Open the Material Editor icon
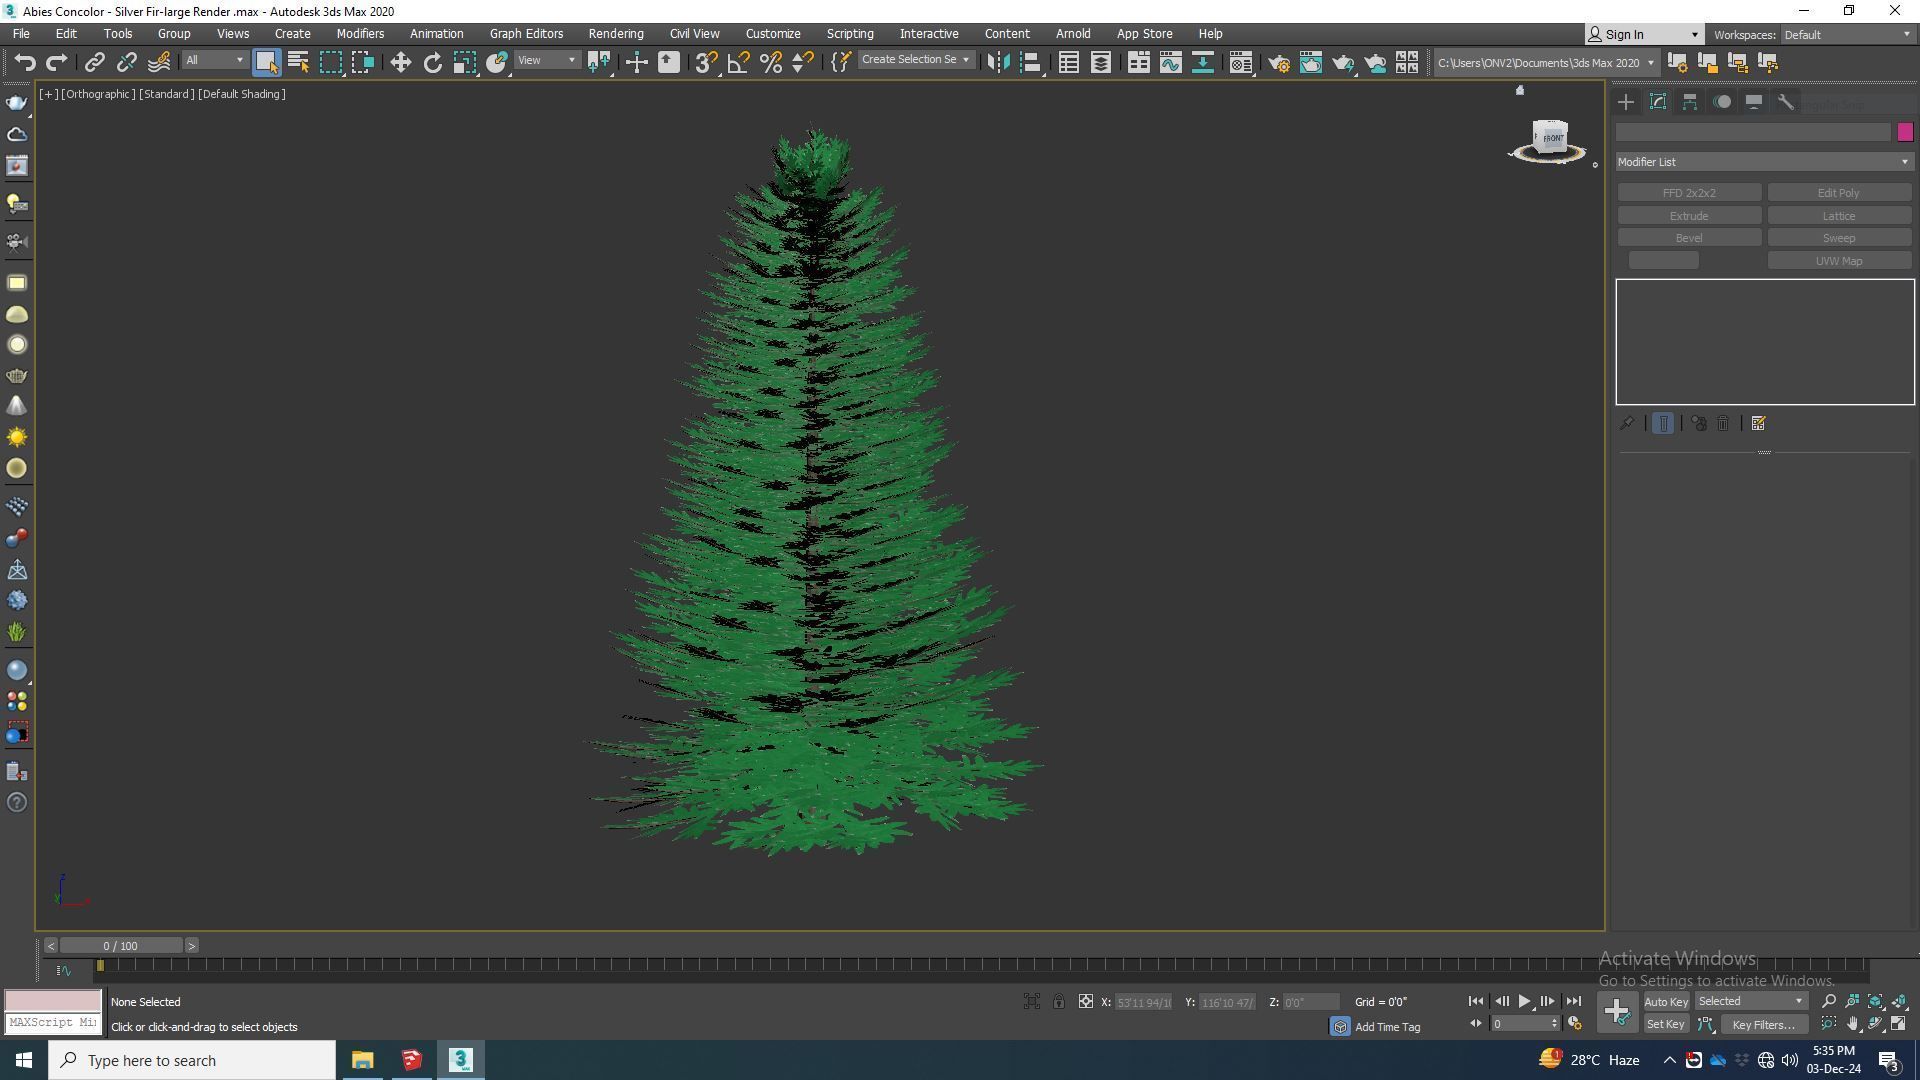The width and height of the screenshot is (1920, 1080). click(x=1240, y=62)
